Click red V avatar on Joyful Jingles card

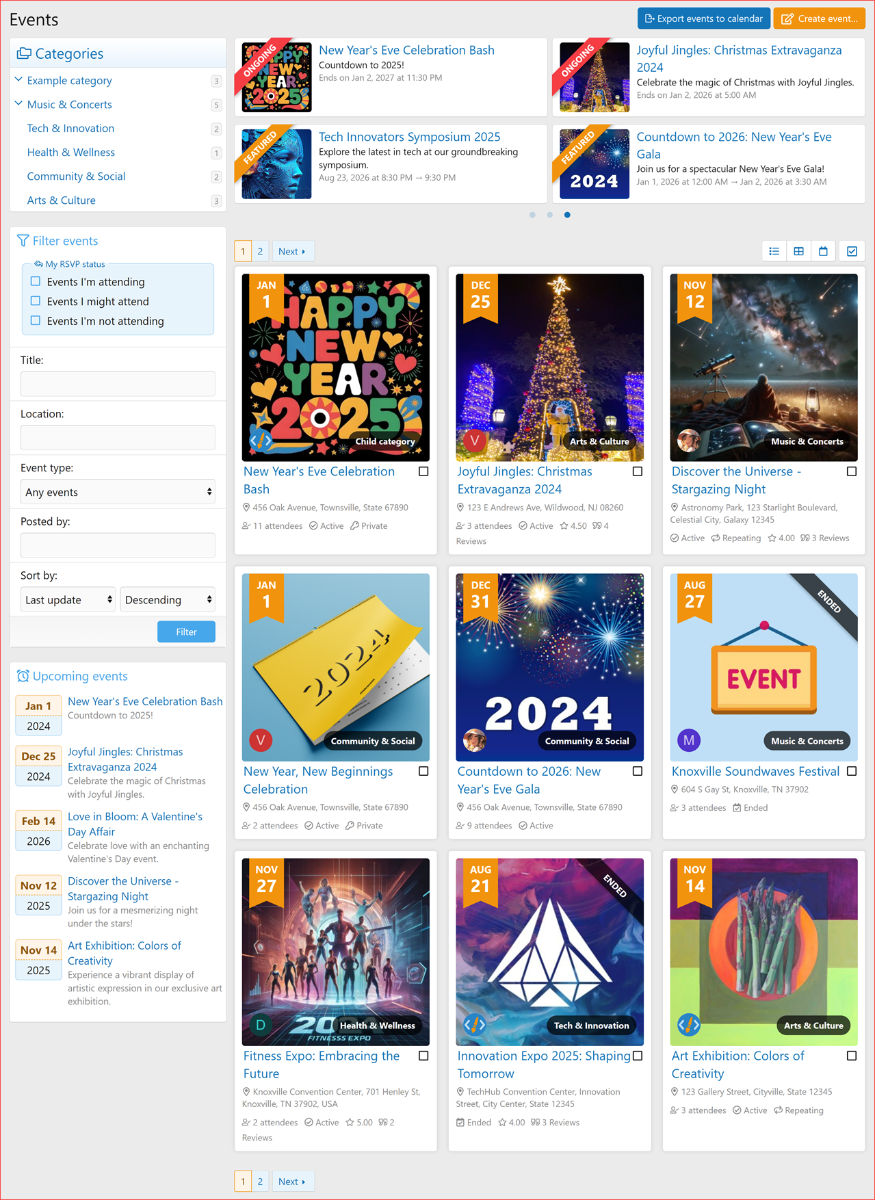tap(474, 441)
